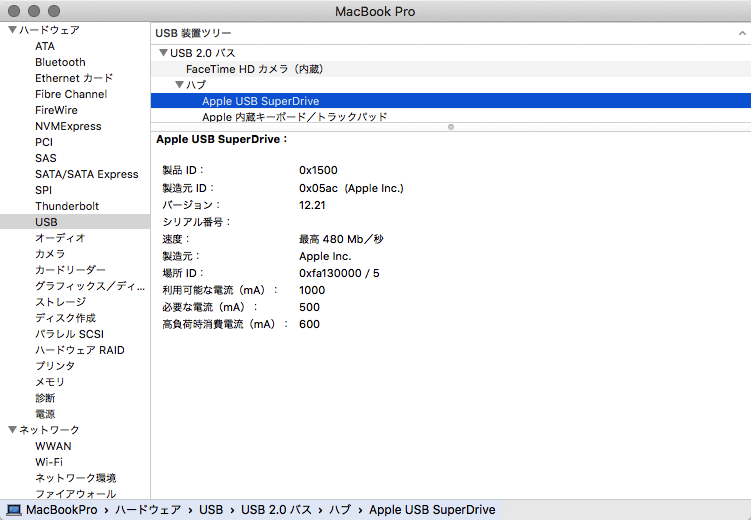This screenshot has height=520, width=751.
Task: Click the 利用可能な電流 value 1000
Action: (x=312, y=290)
